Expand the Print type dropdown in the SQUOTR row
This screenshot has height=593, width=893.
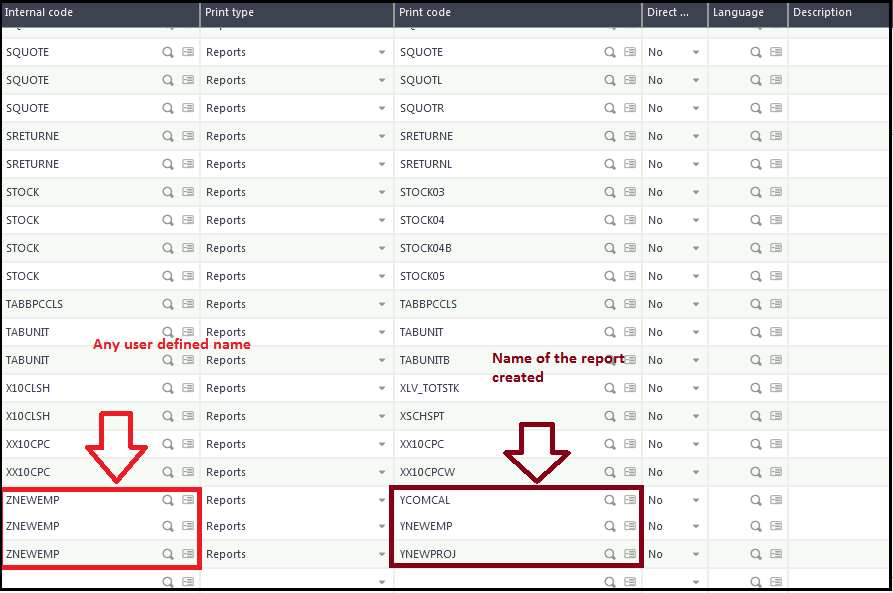coord(382,108)
